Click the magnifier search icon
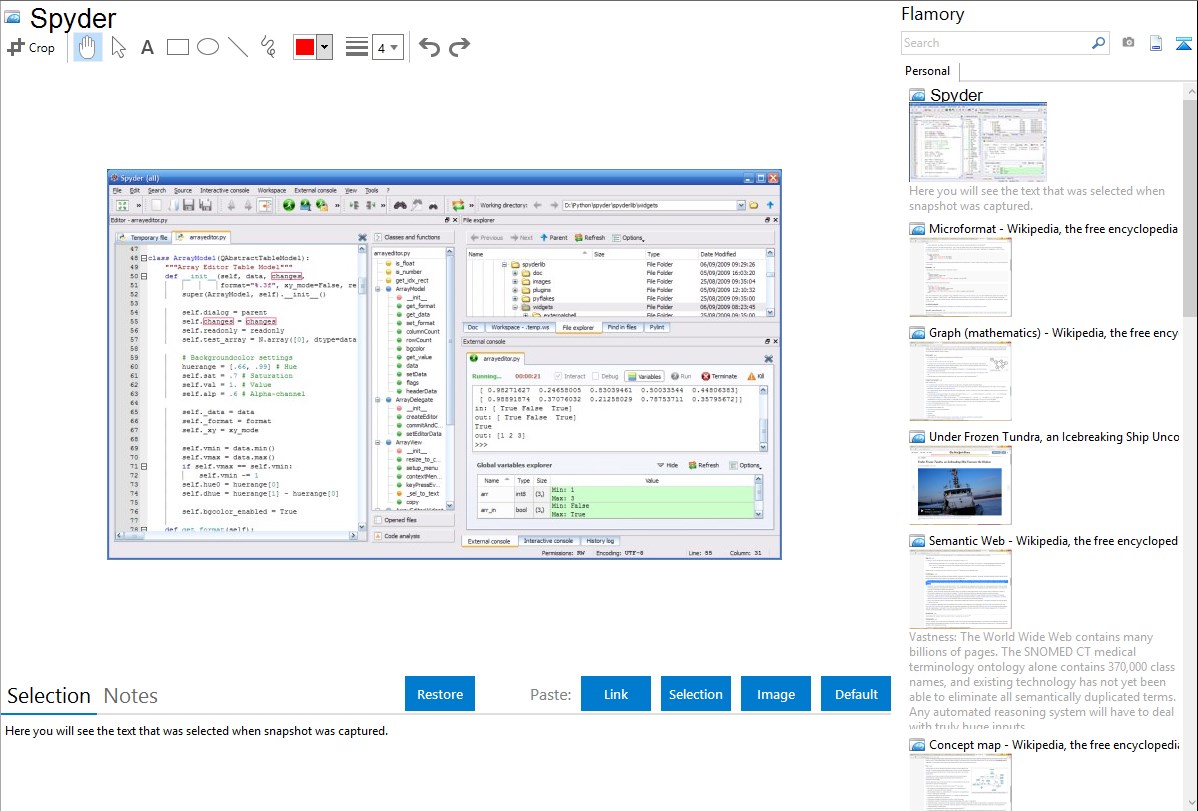The height and width of the screenshot is (811, 1198). [x=1098, y=43]
